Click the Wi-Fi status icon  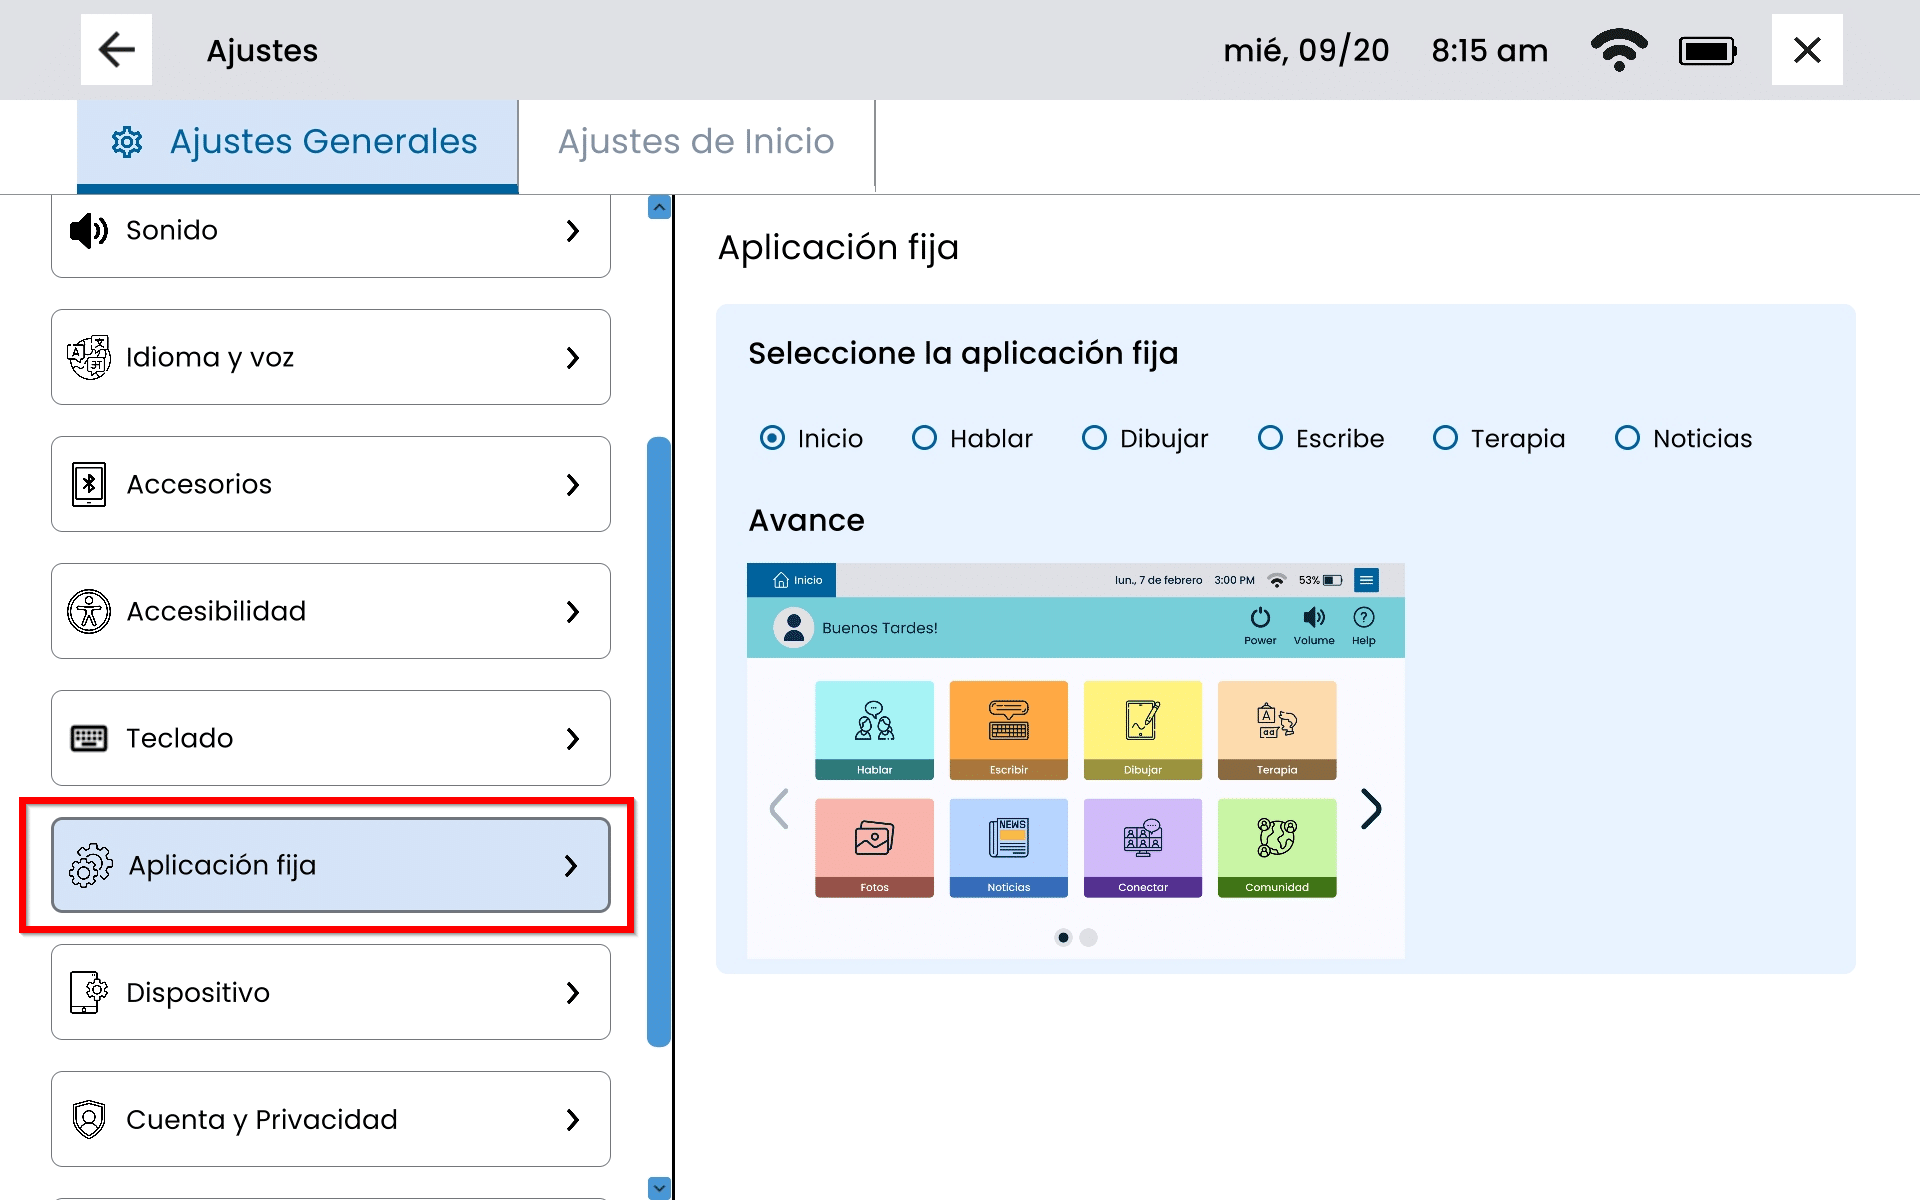click(1618, 50)
